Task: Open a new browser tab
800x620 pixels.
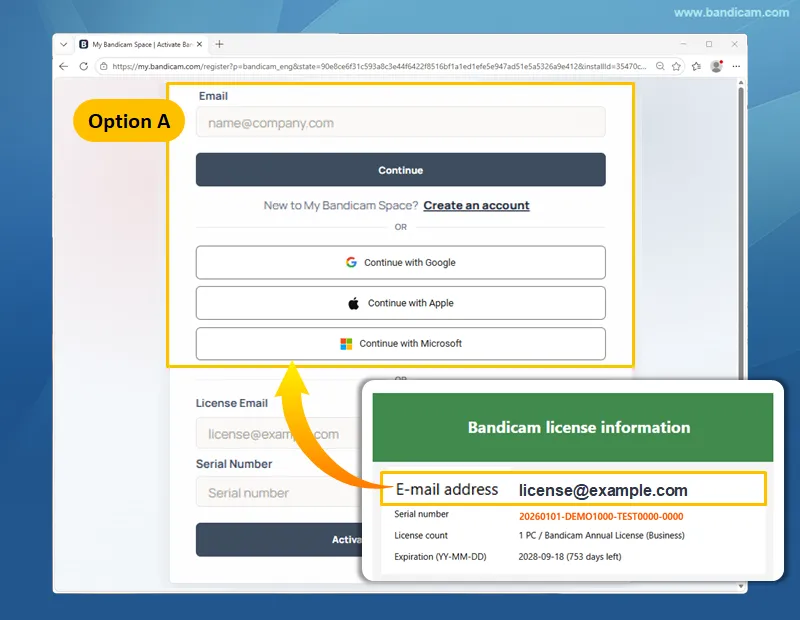Action: point(219,44)
